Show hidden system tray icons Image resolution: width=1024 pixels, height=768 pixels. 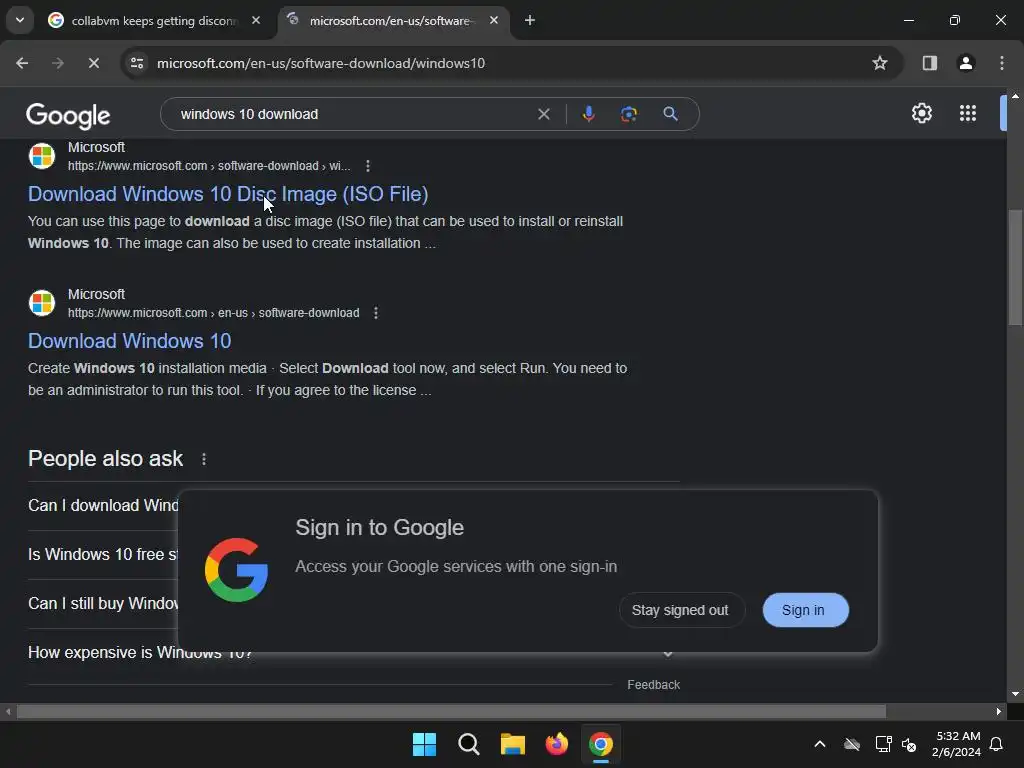[820, 744]
